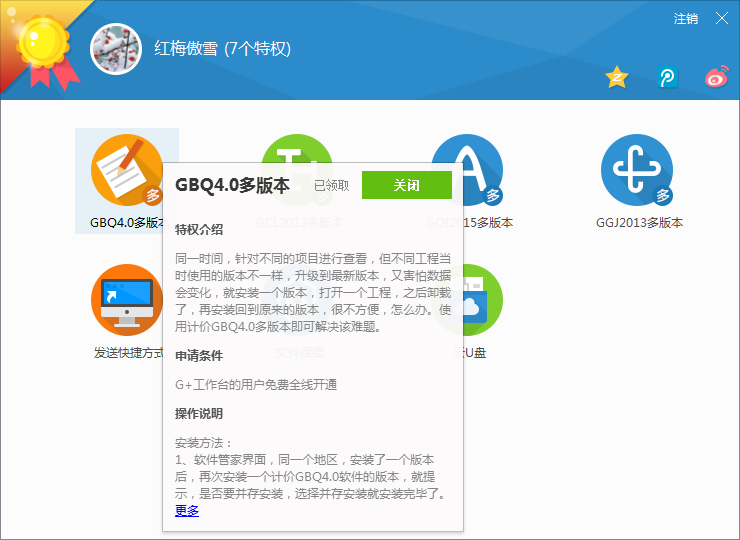The image size is (740, 540).
Task: Click the blue P share icon
Action: click(667, 77)
